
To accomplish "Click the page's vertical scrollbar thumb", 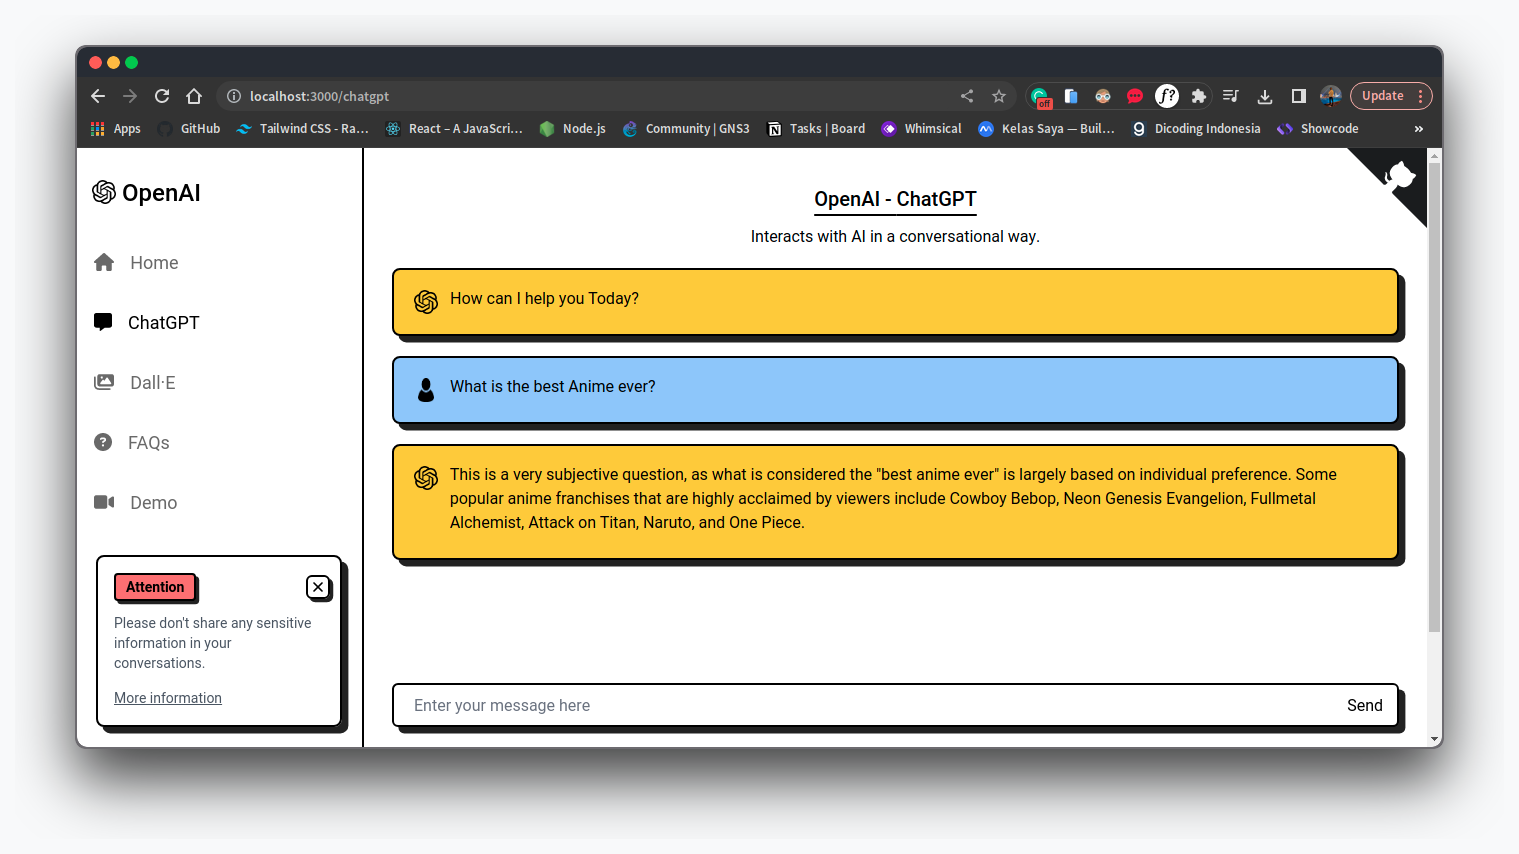I will click(1434, 397).
